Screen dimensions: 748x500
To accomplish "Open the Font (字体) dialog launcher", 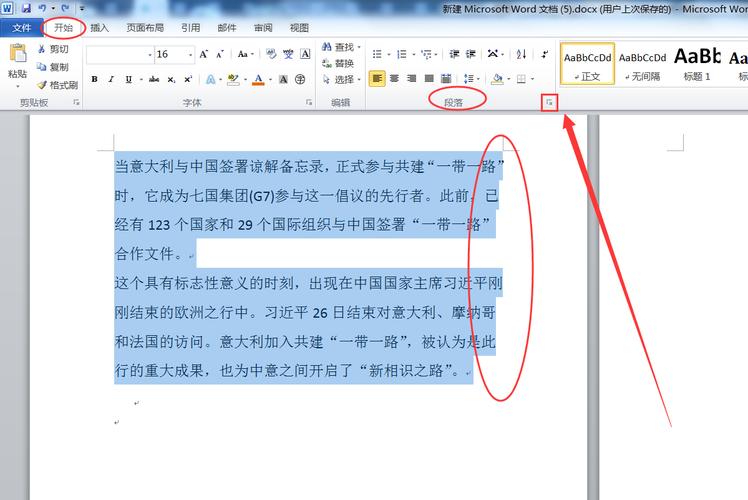I will (309, 102).
